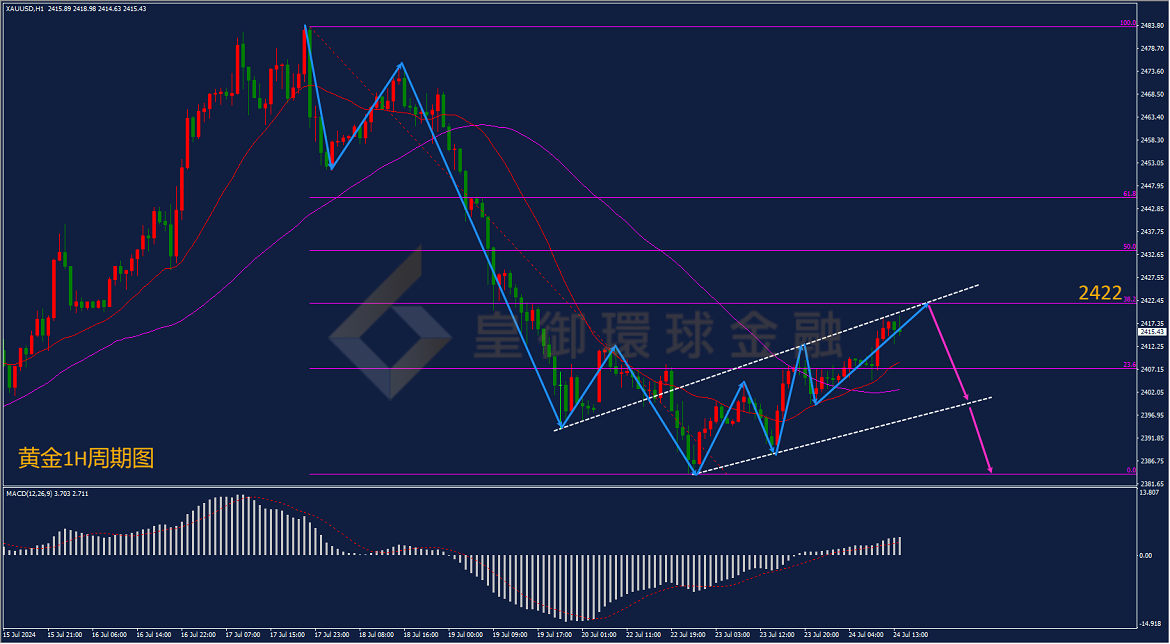Click the 0.0 Fibonacci level label
Viewport: 1170px width, 644px height.
pyautogui.click(x=1131, y=470)
